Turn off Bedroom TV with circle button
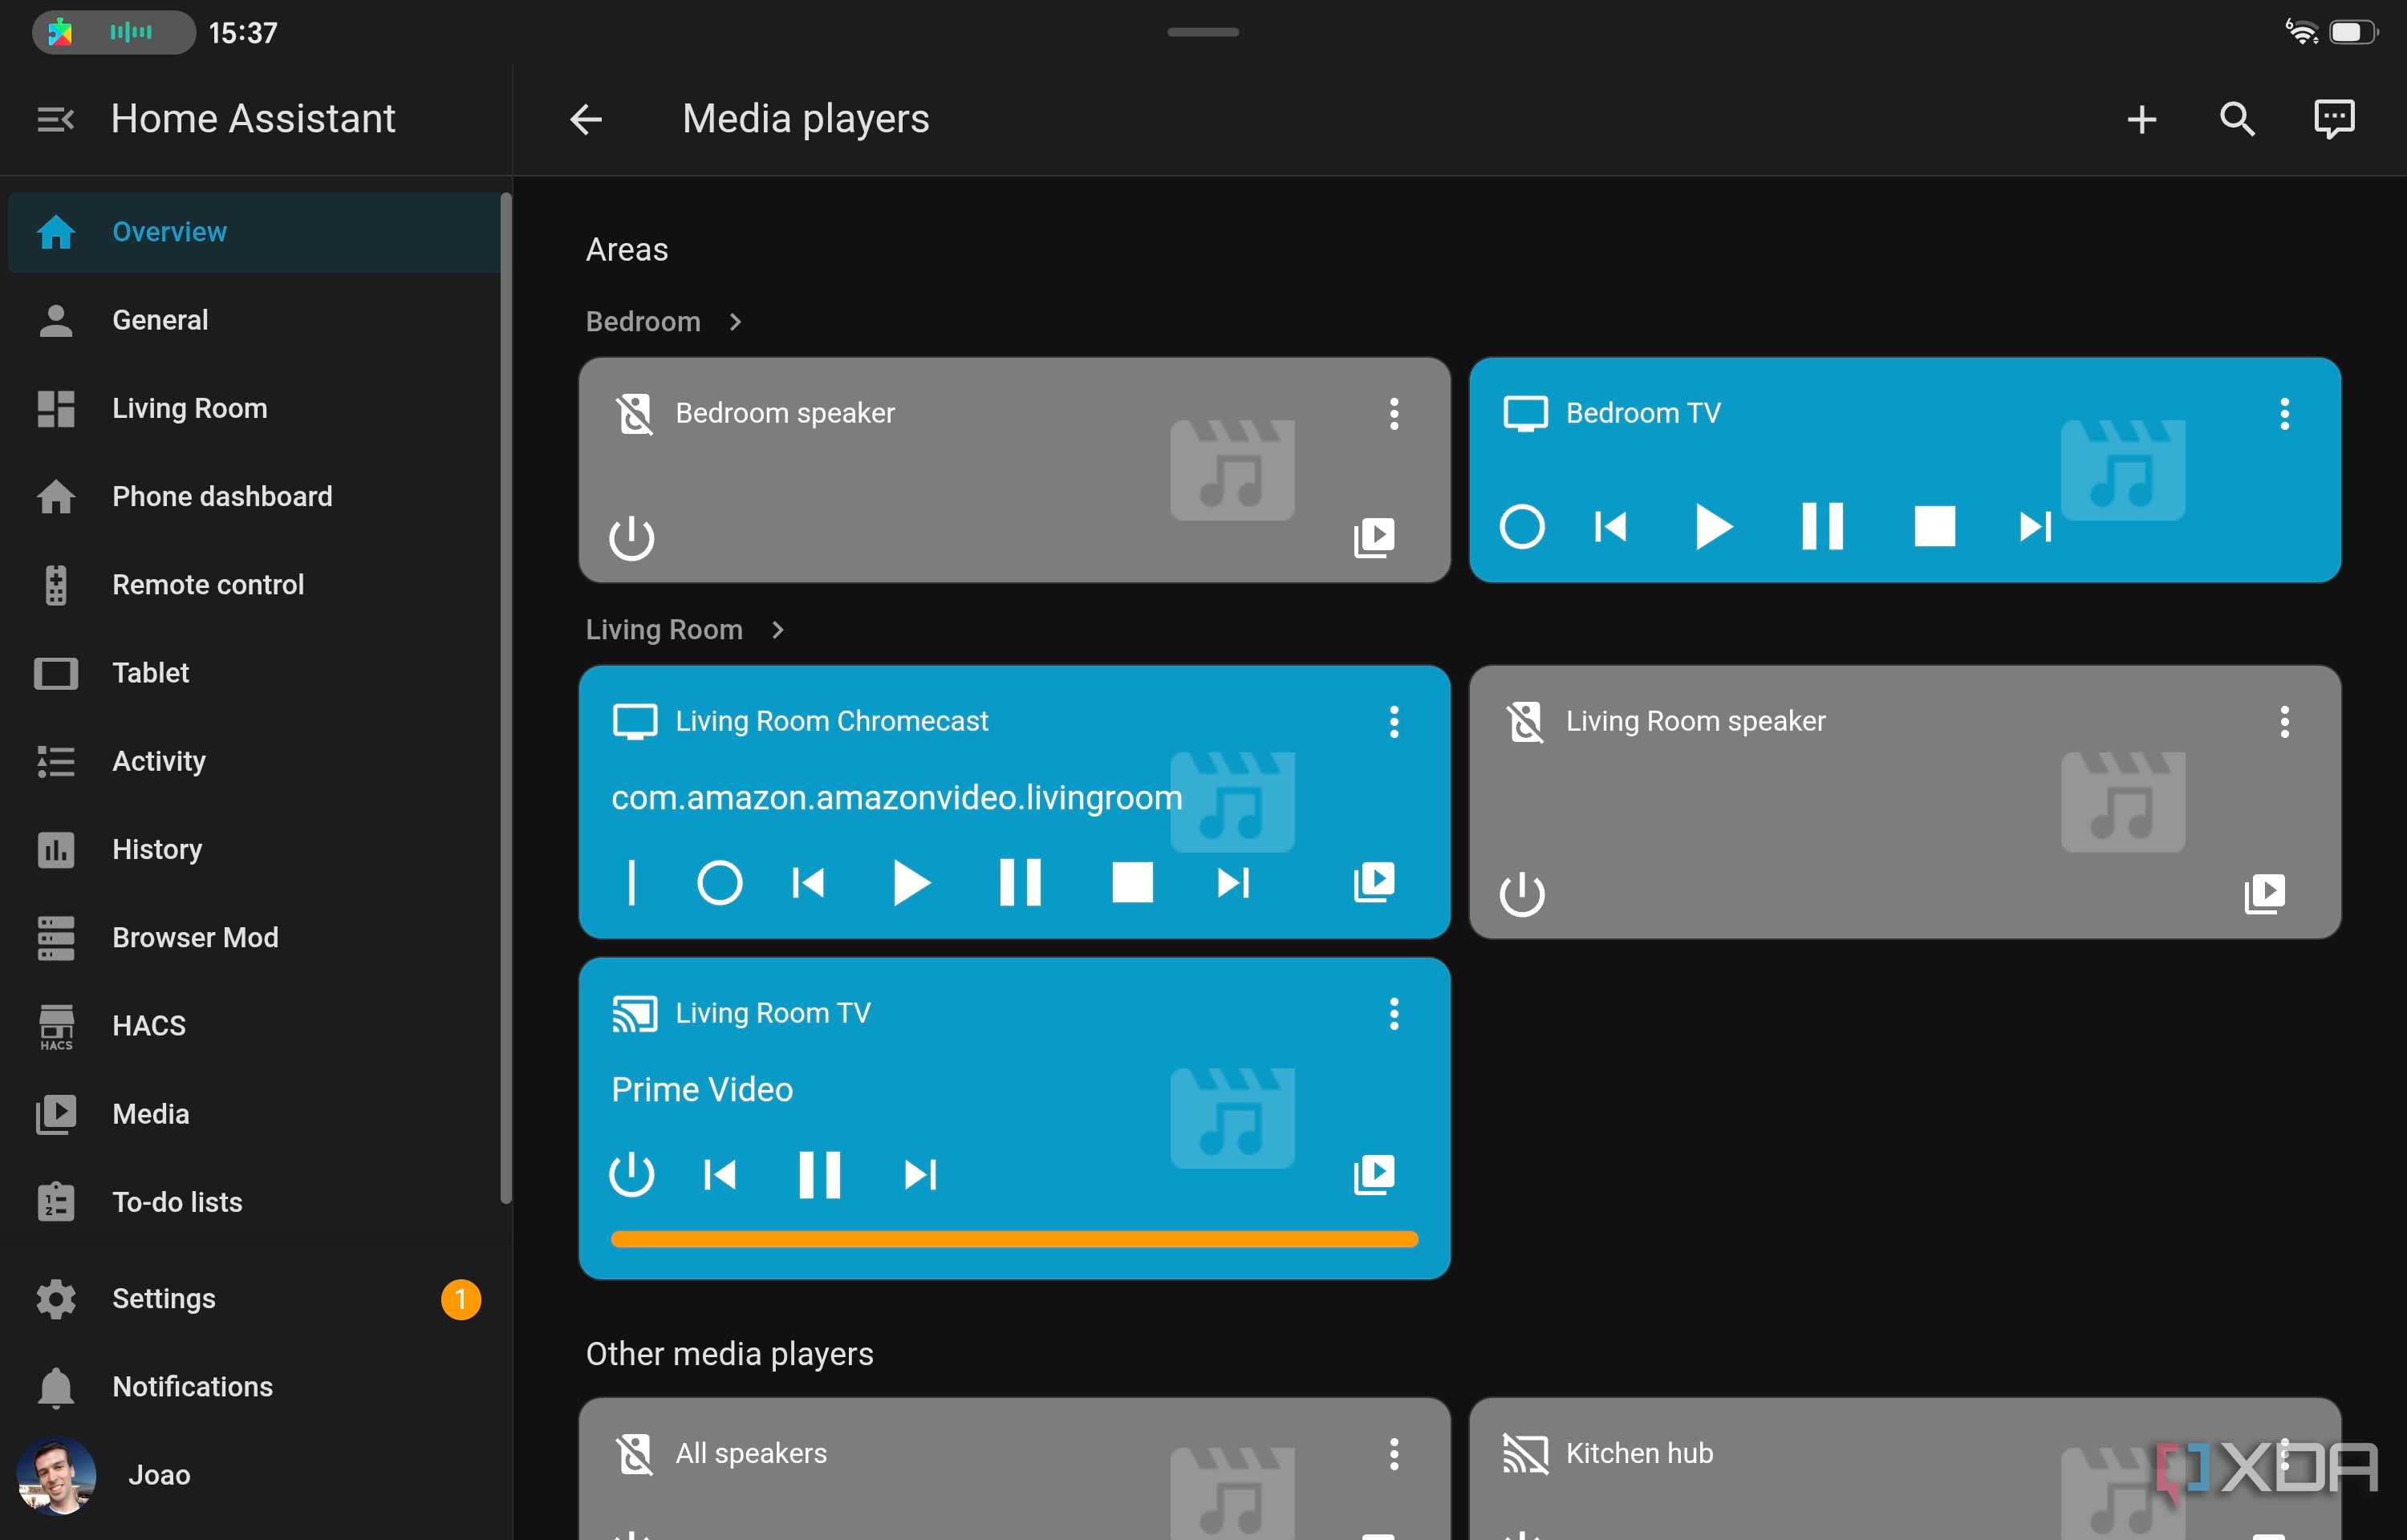 coord(1522,526)
